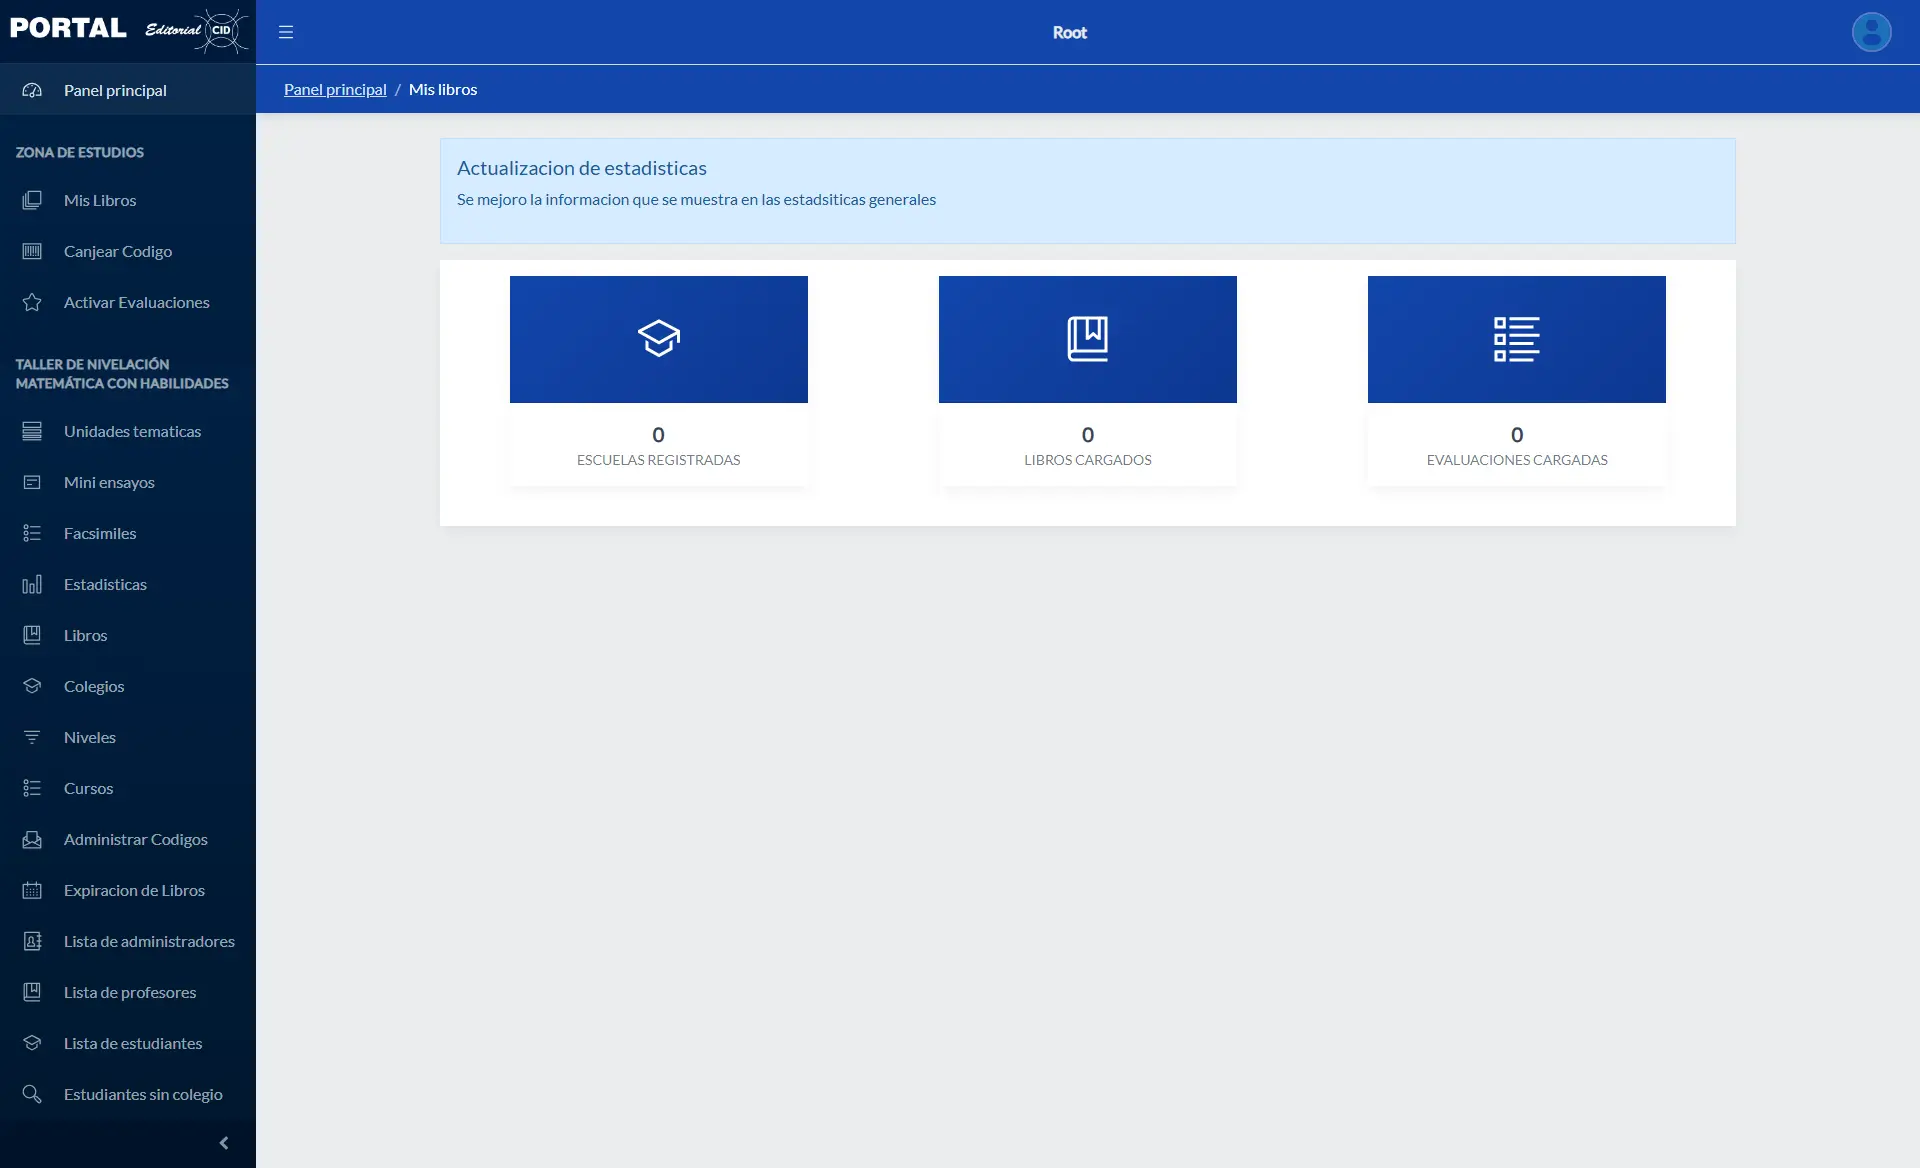
Task: Open Mis Libros in sidebar
Action: click(100, 200)
